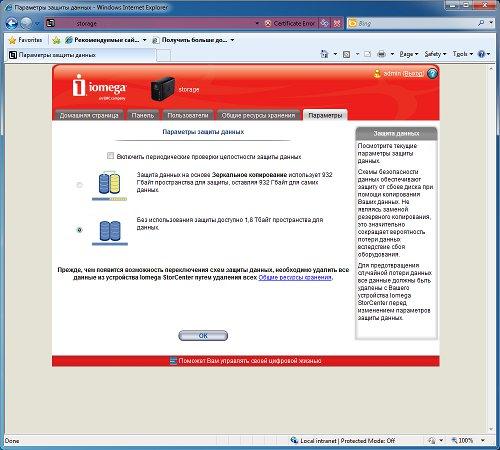Select the no-protection 1.8 TB radio button

click(79, 230)
